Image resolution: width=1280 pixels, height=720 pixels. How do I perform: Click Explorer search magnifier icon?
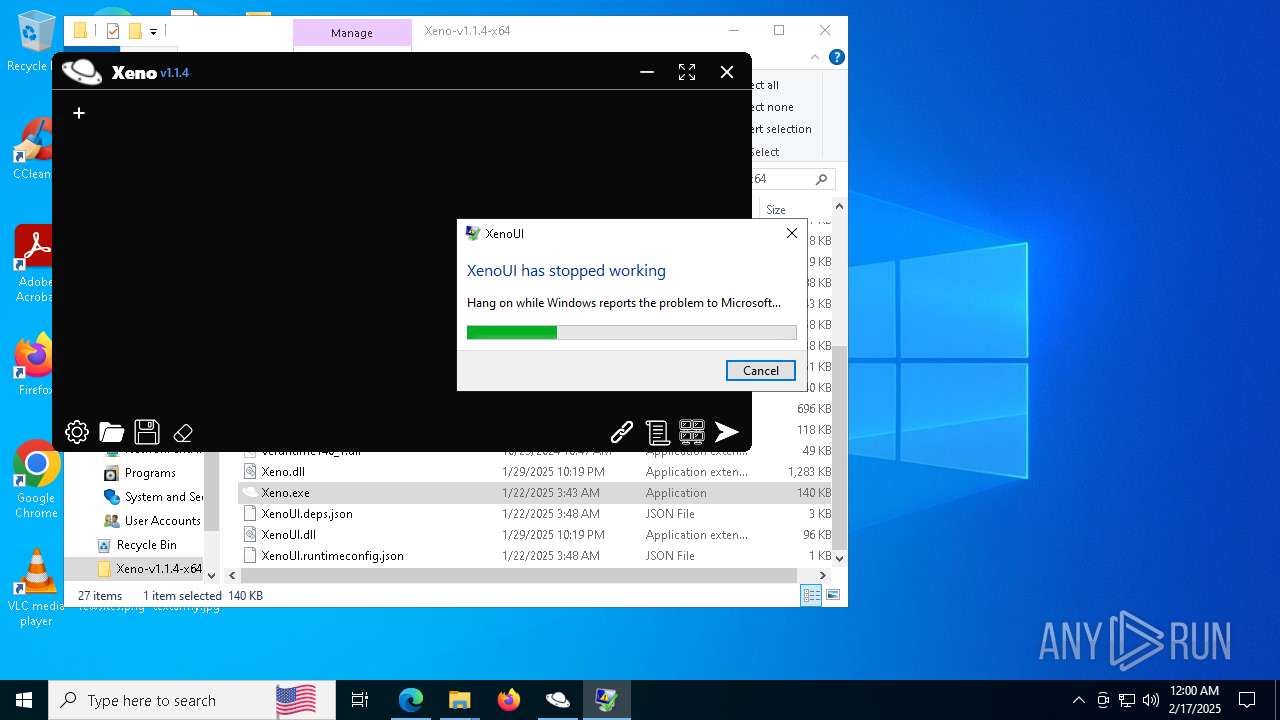(822, 179)
